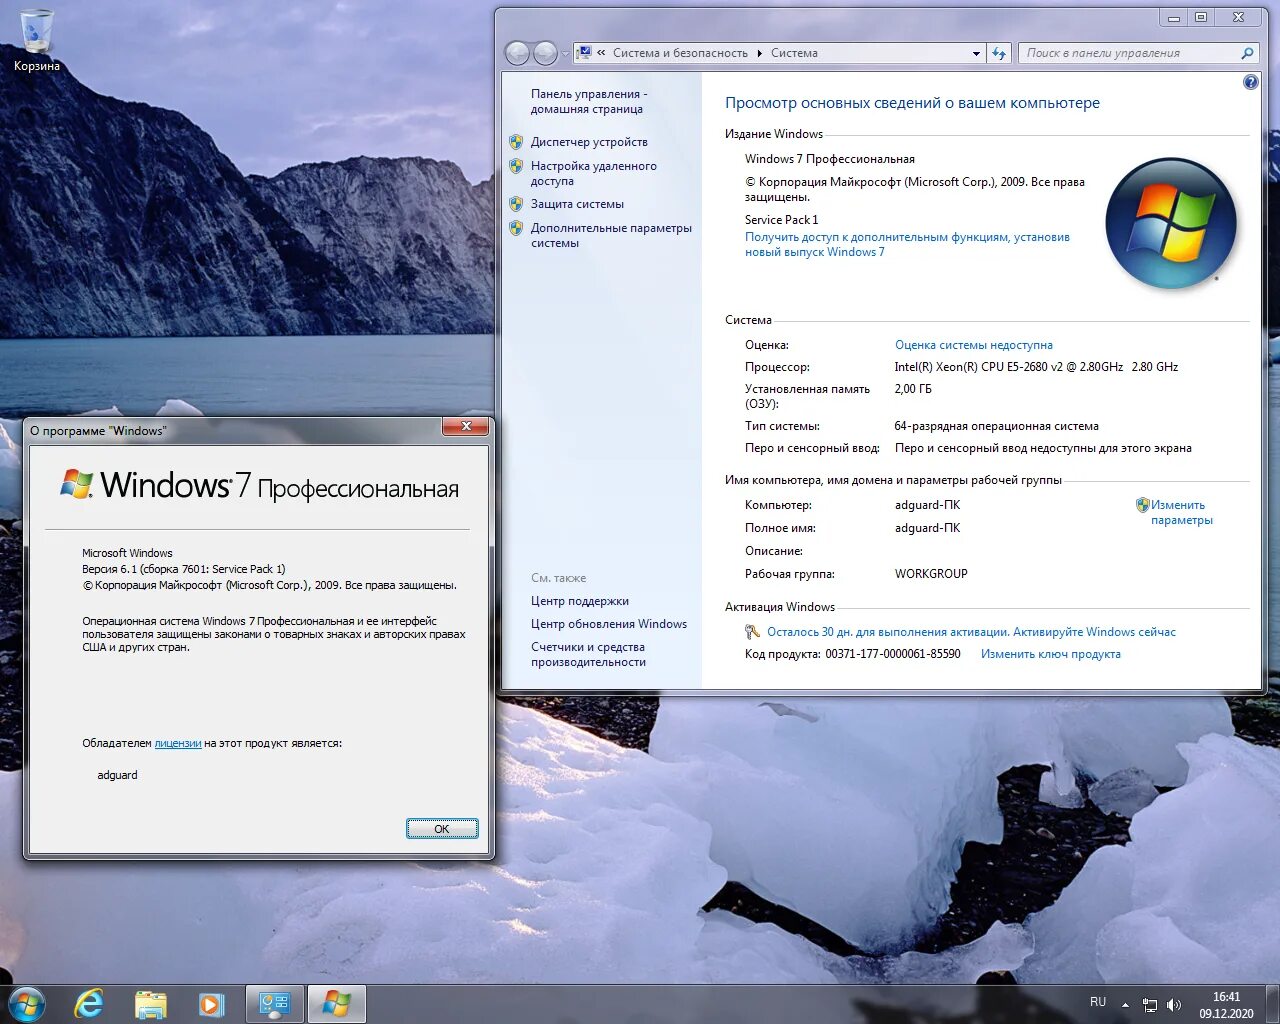Open recent pages dropdown near navigation arrows
Image resolution: width=1280 pixels, height=1024 pixels.
coord(565,54)
